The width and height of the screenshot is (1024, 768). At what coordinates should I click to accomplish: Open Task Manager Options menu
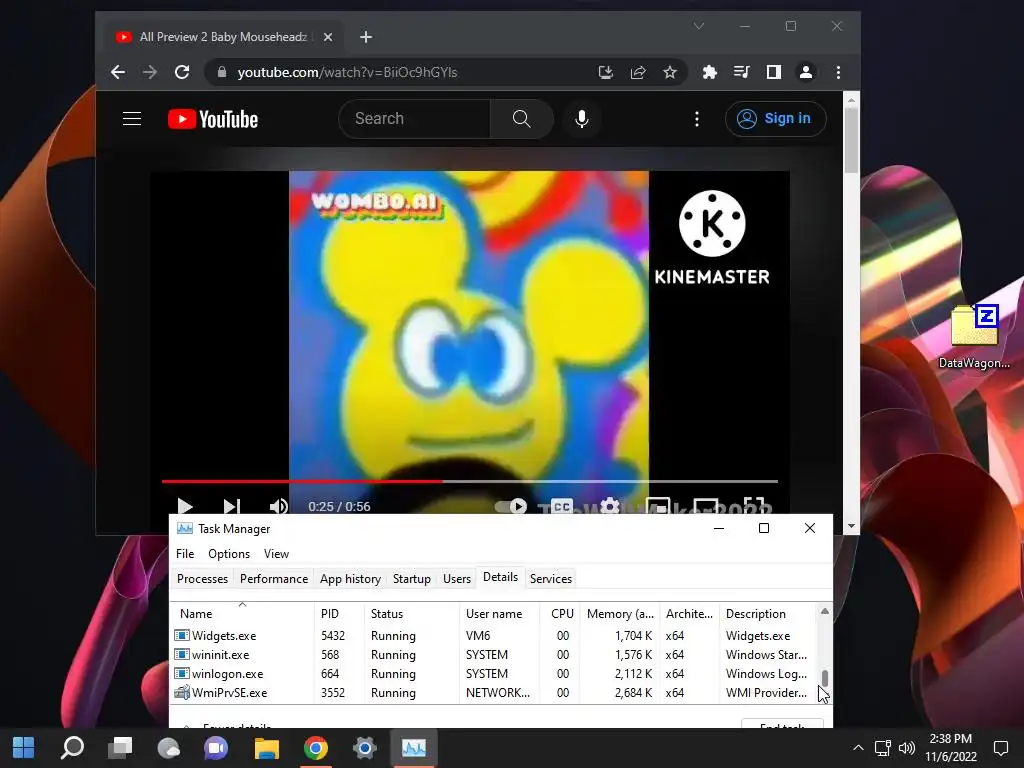pos(229,554)
